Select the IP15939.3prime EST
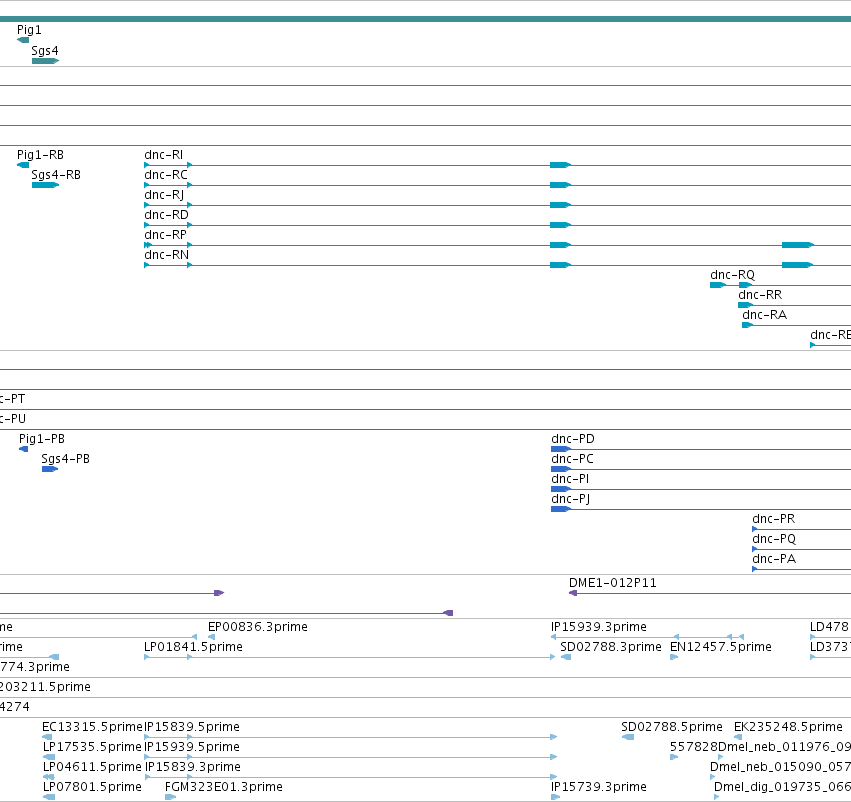Screen dimensions: 851x802 [x=647, y=637]
